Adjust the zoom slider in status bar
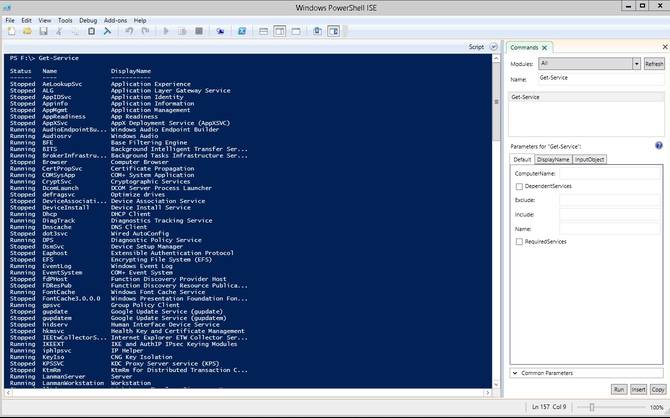Image resolution: width=670 pixels, height=418 pixels. click(x=592, y=407)
